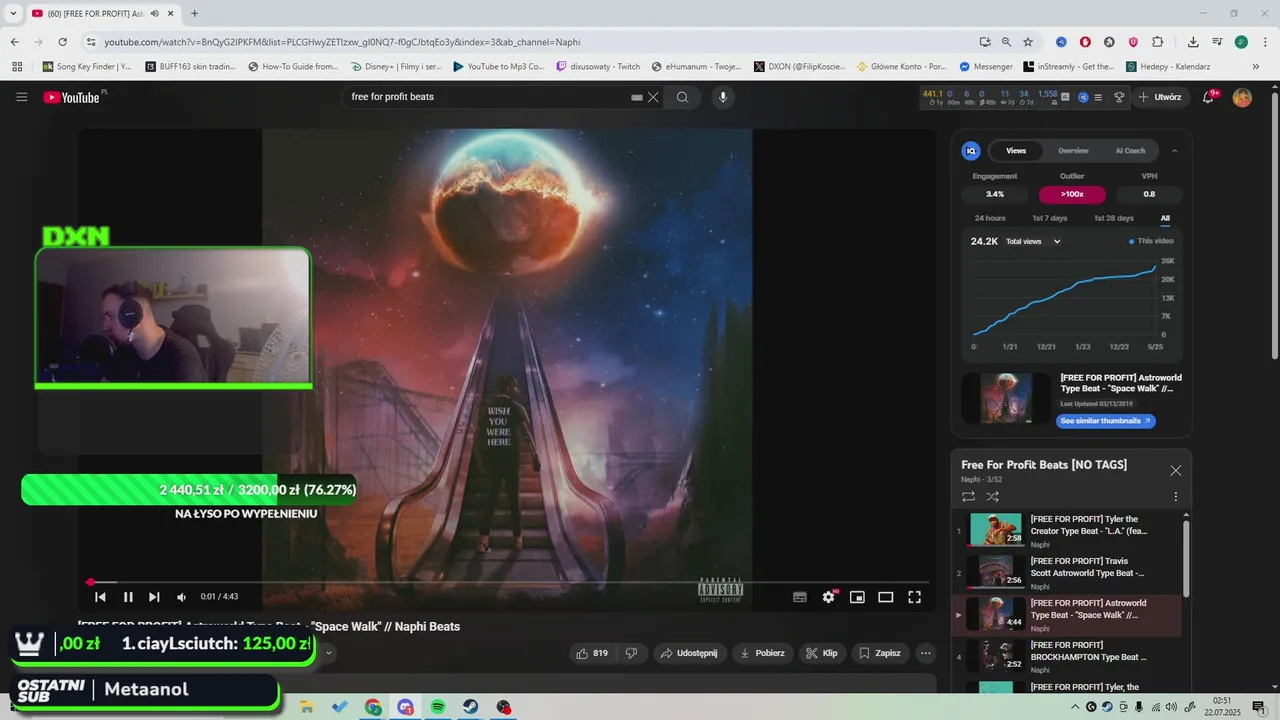Mute the video volume
1280x720 pixels.
181,597
